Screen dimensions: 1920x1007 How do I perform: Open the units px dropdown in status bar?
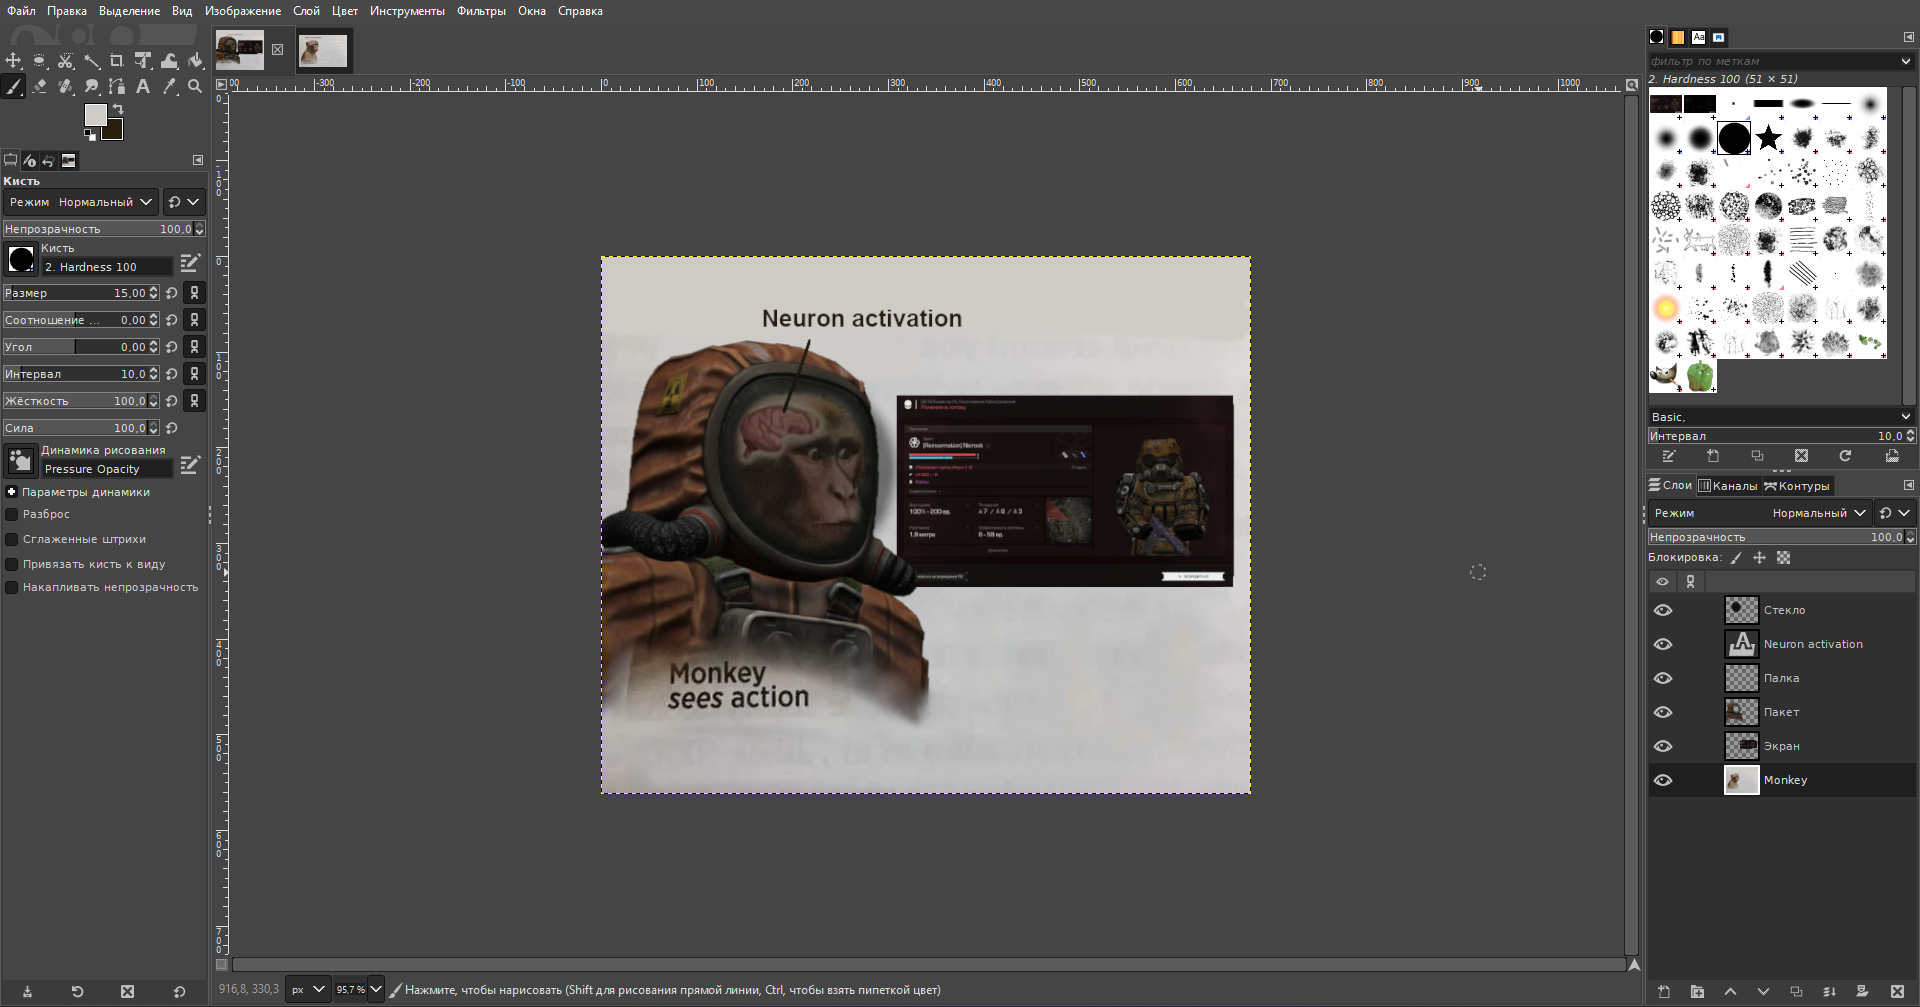pyautogui.click(x=307, y=990)
